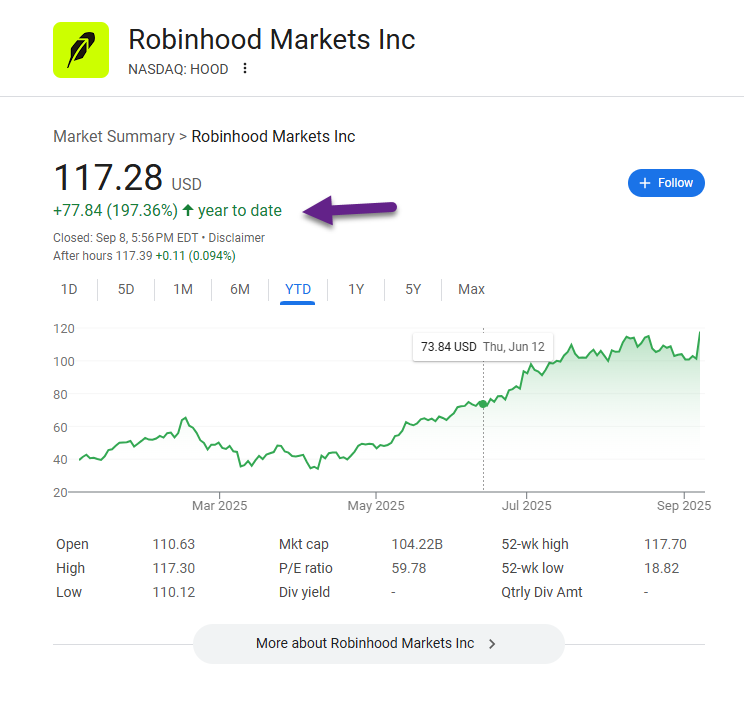Open the three-dot options menu beside NASDAQ: HOOD
Screen dimensions: 744x702
245,68
